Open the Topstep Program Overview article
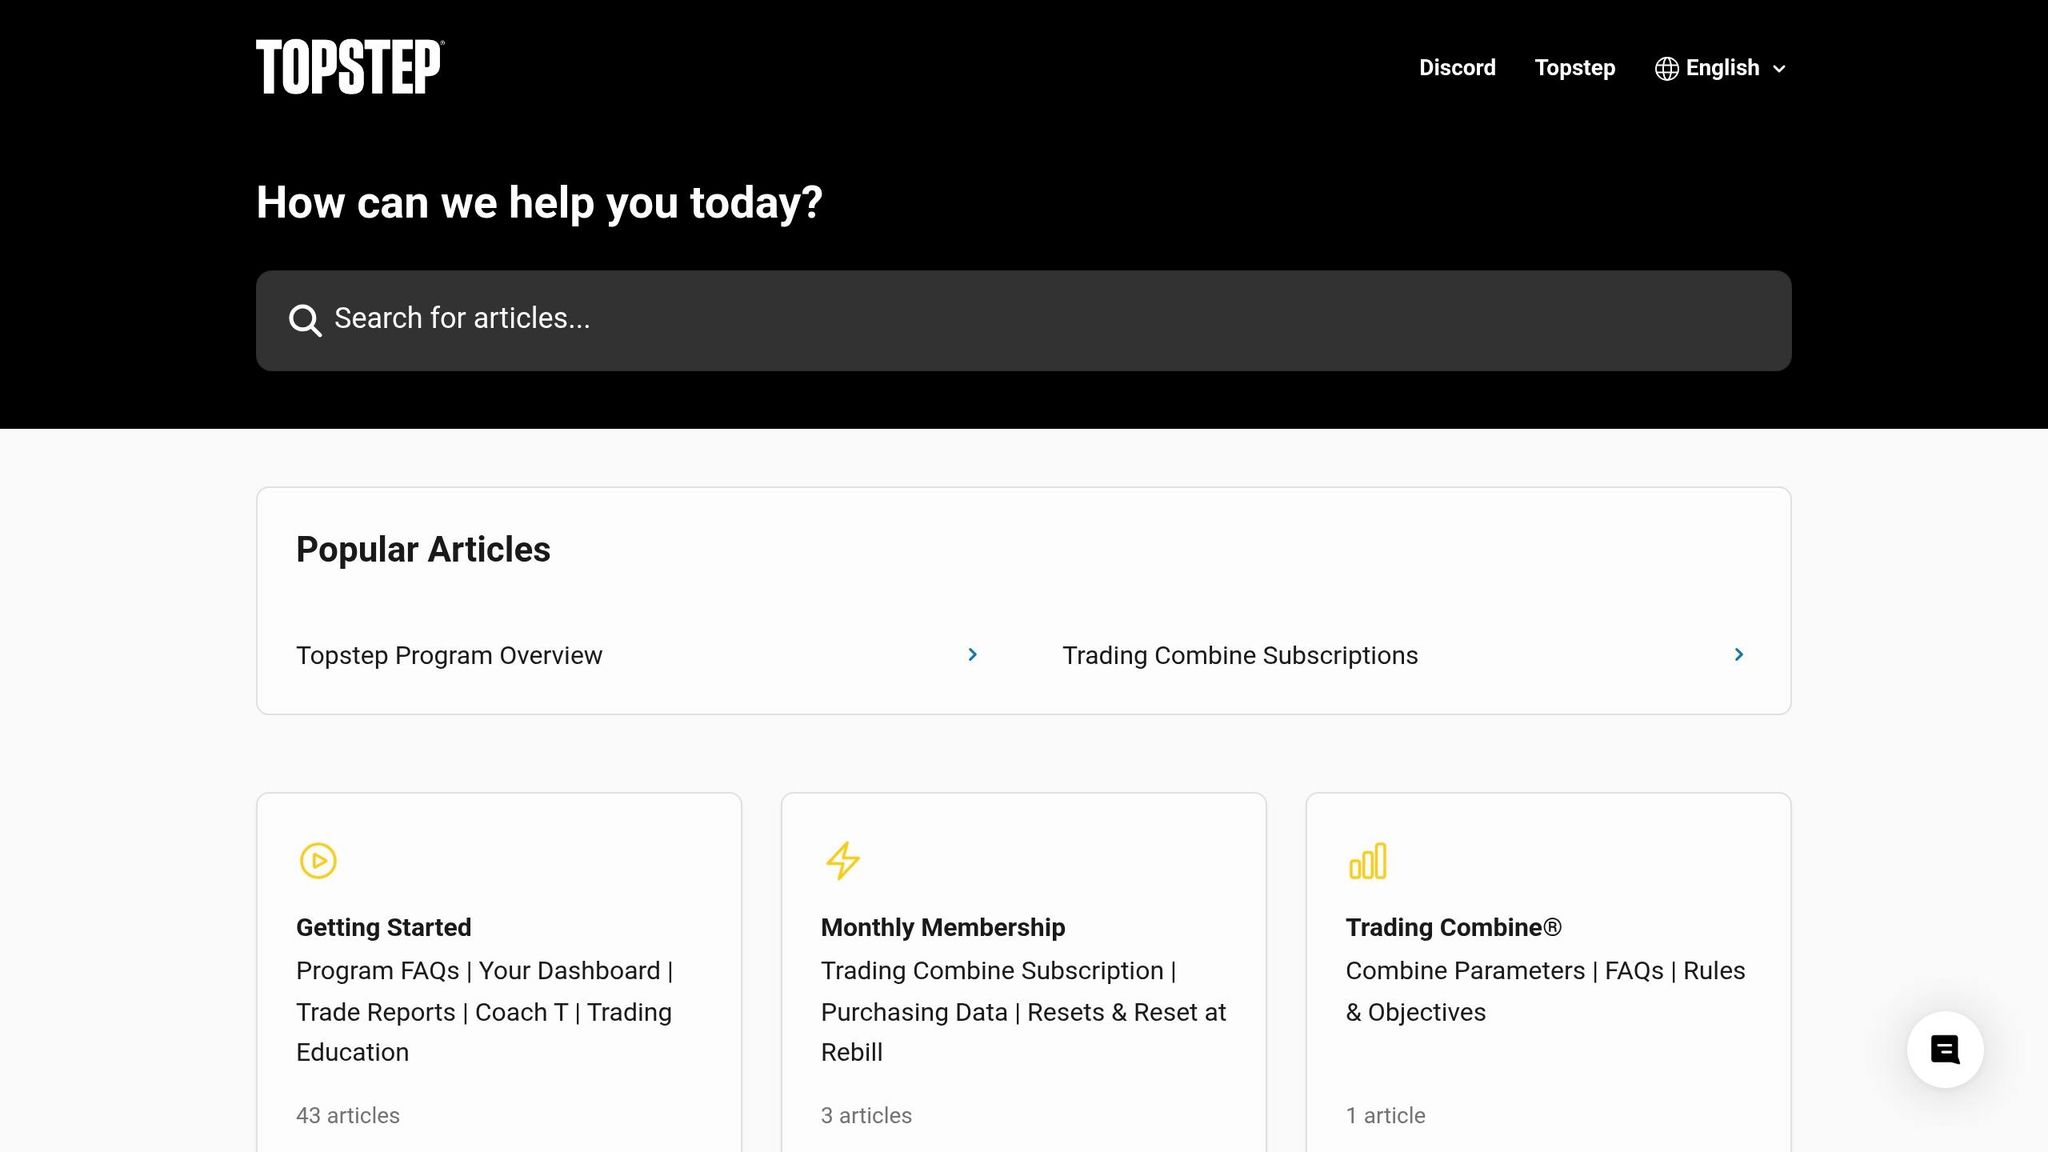2048x1152 pixels. [449, 655]
